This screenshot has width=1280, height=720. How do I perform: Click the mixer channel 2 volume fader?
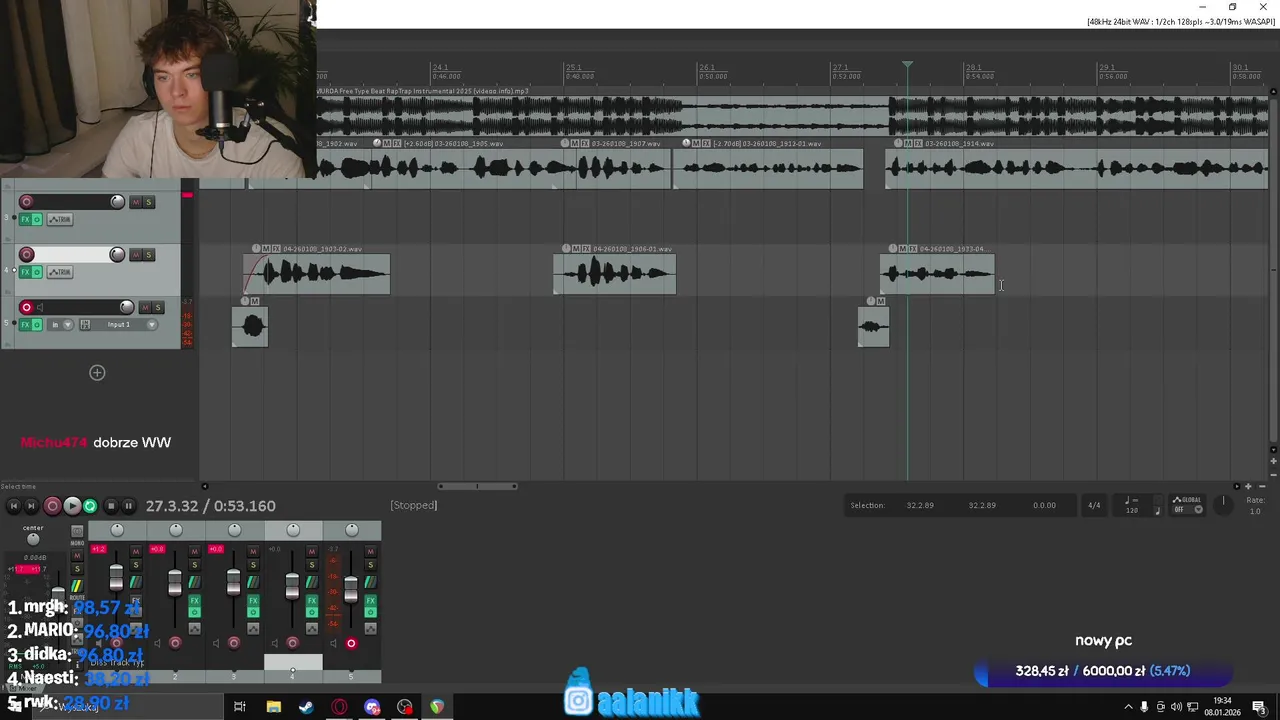(x=175, y=583)
